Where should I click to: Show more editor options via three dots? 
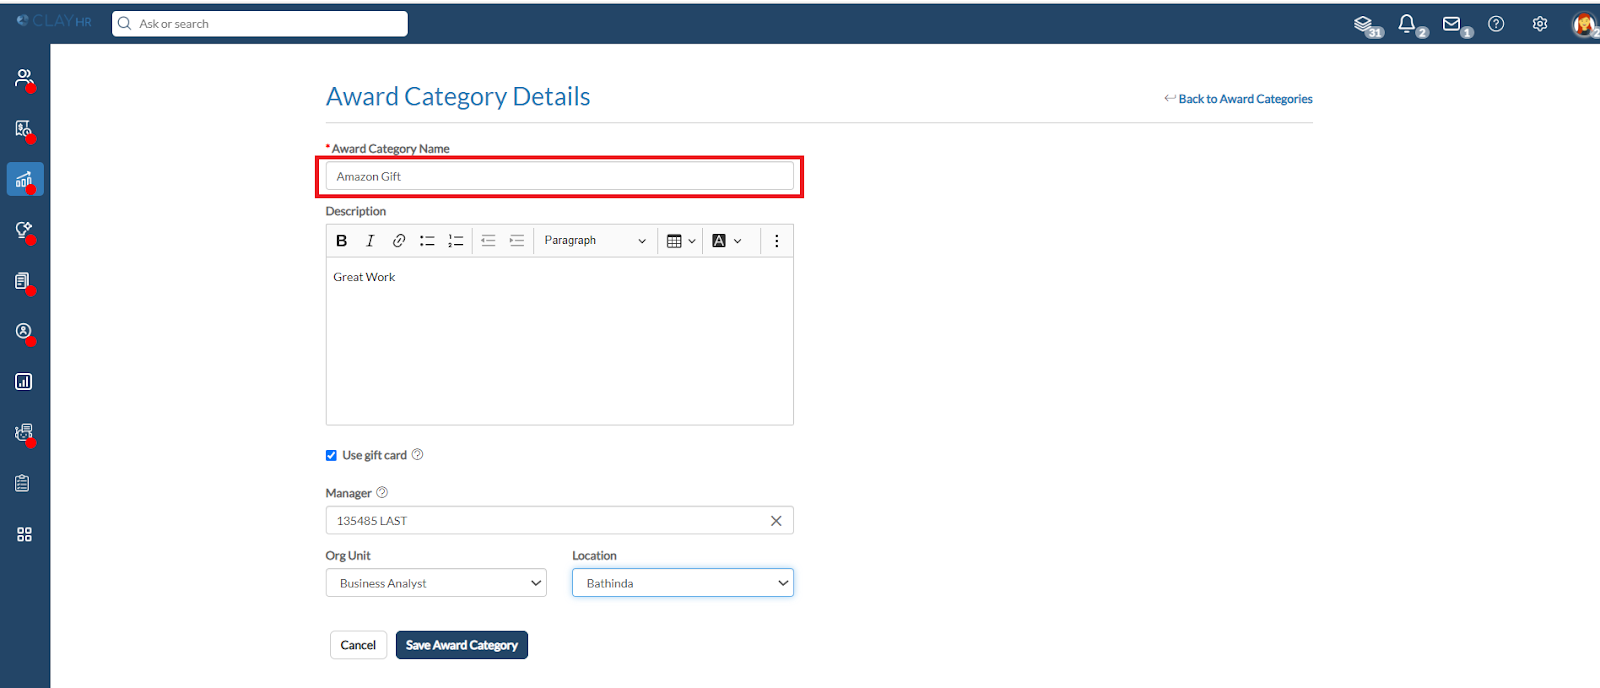pos(777,241)
